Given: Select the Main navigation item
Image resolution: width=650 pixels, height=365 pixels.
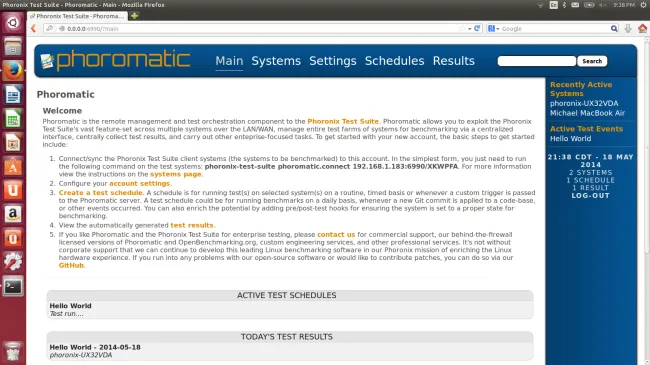Looking at the screenshot, I should [229, 61].
